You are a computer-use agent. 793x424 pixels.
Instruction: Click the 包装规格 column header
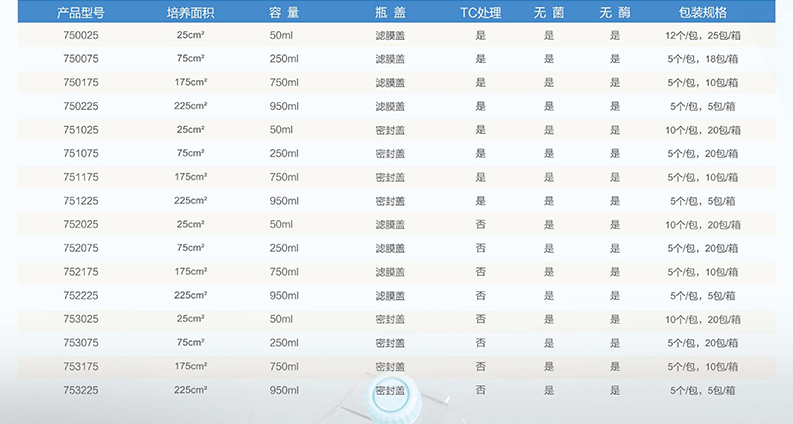703,13
